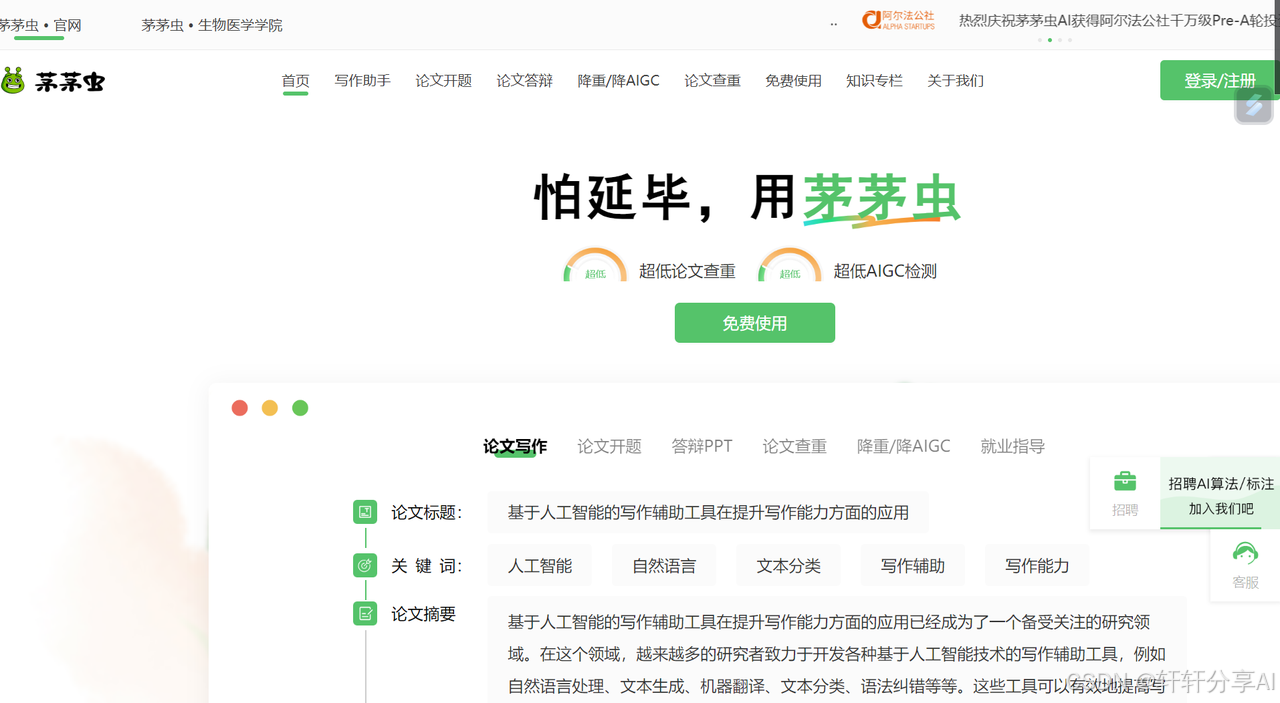Open 知识专栏 nav item

coord(874,81)
